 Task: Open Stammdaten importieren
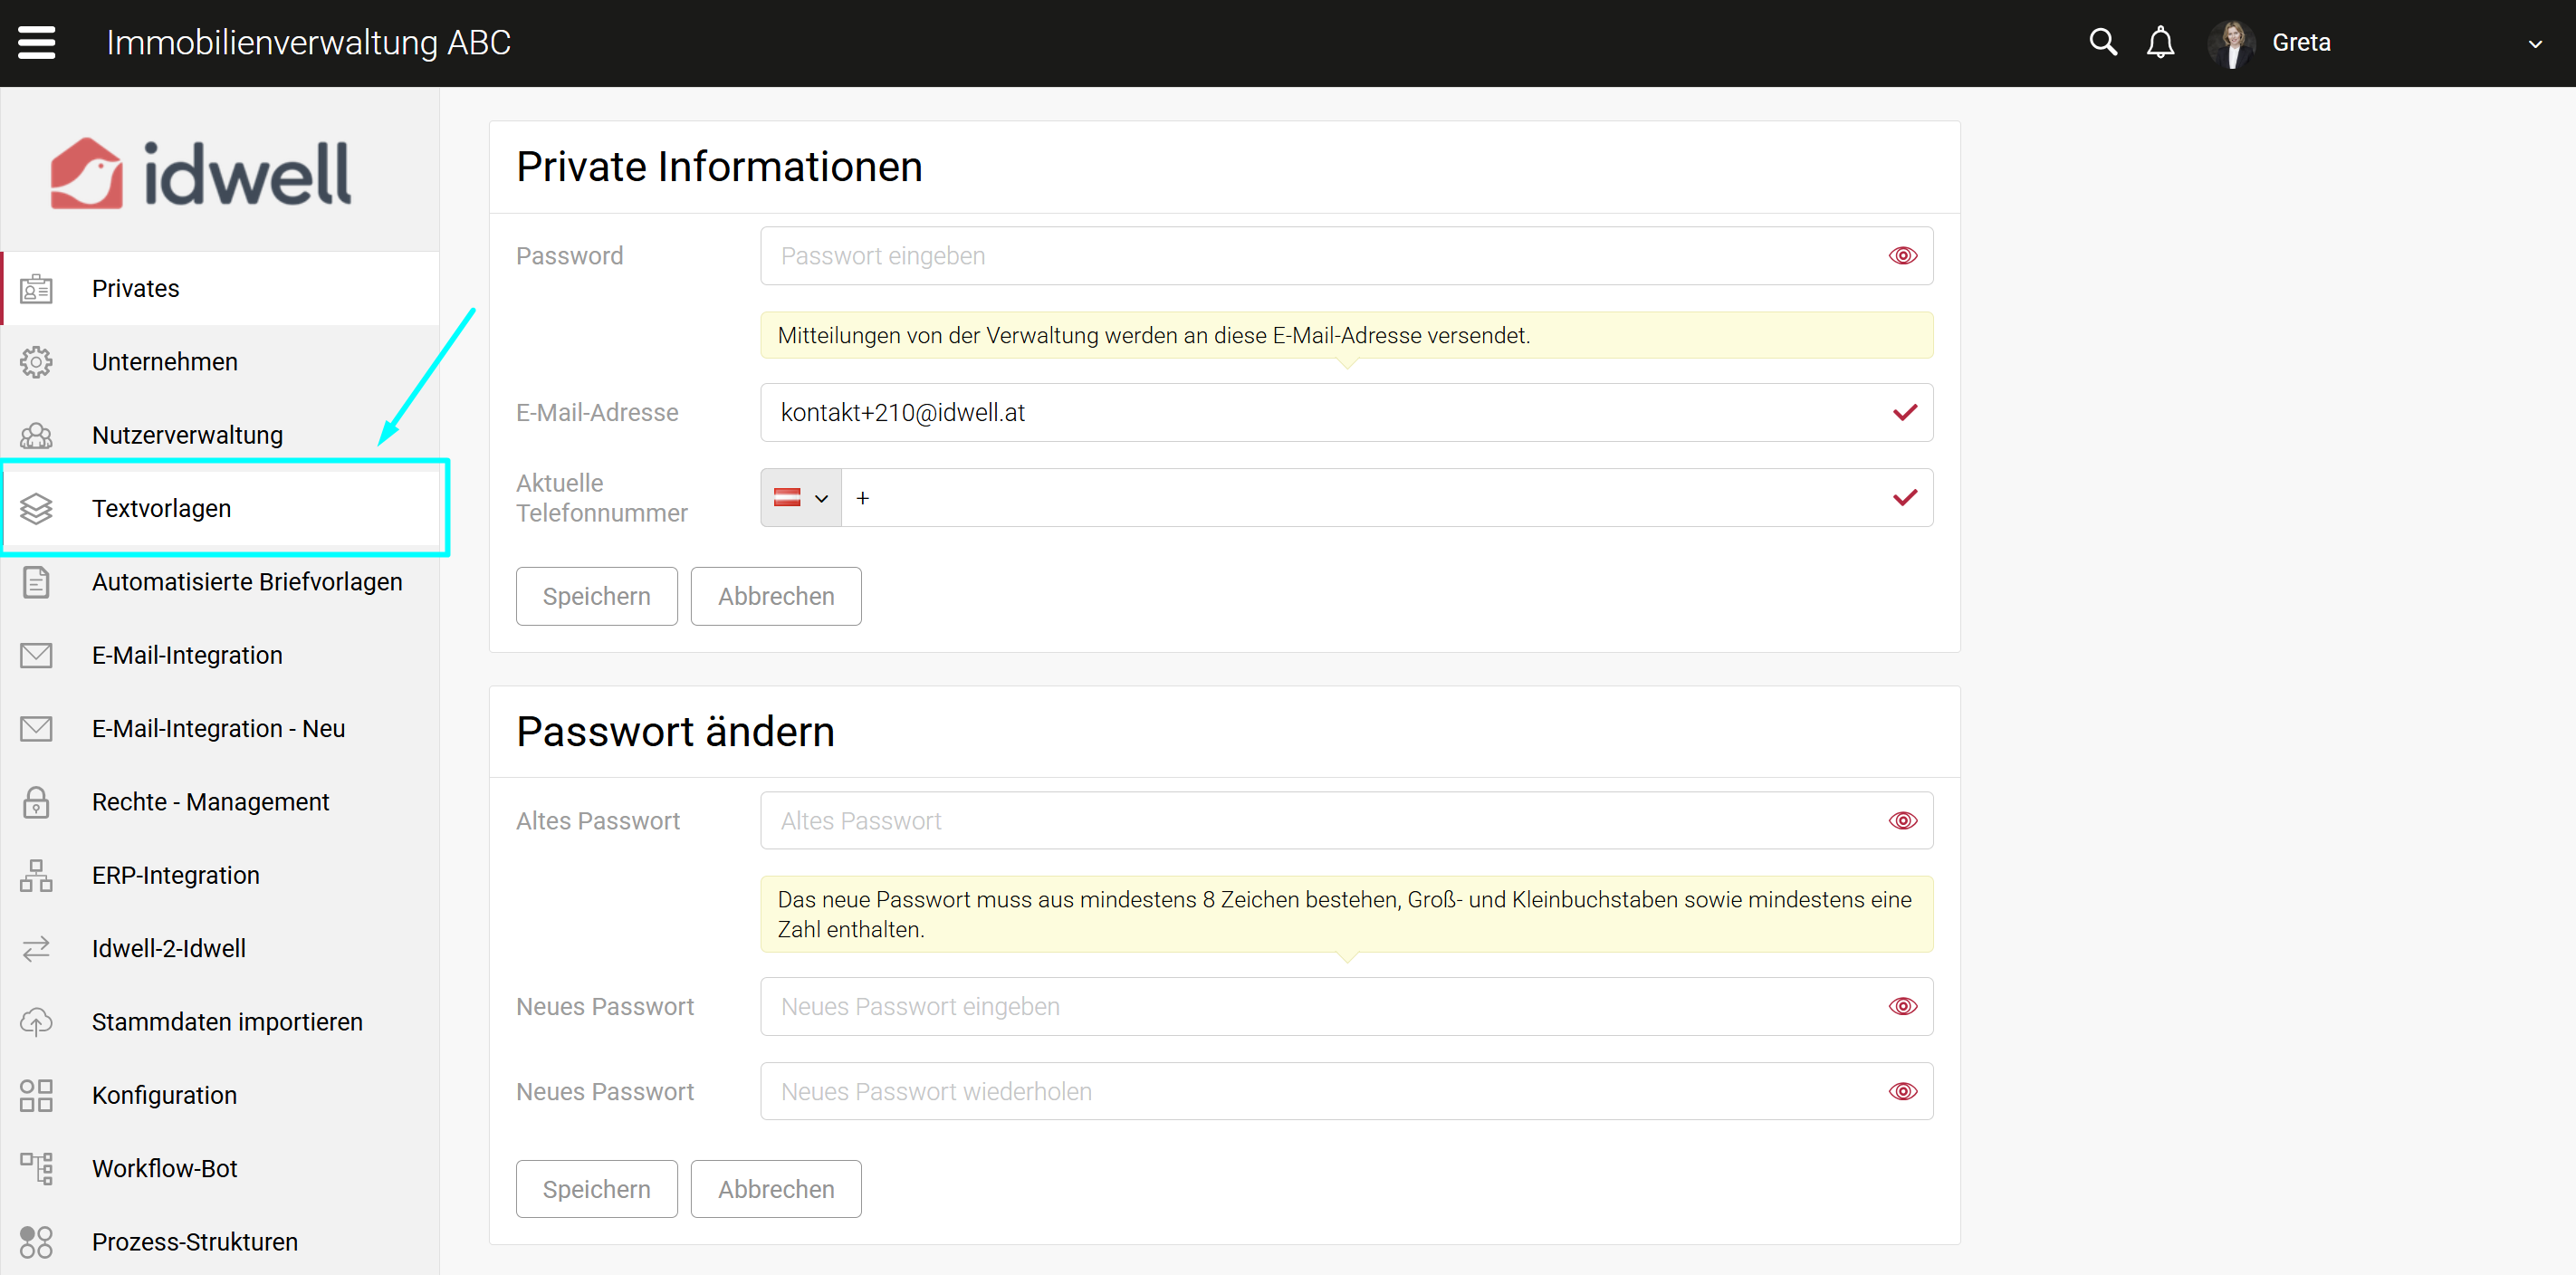(221, 1021)
